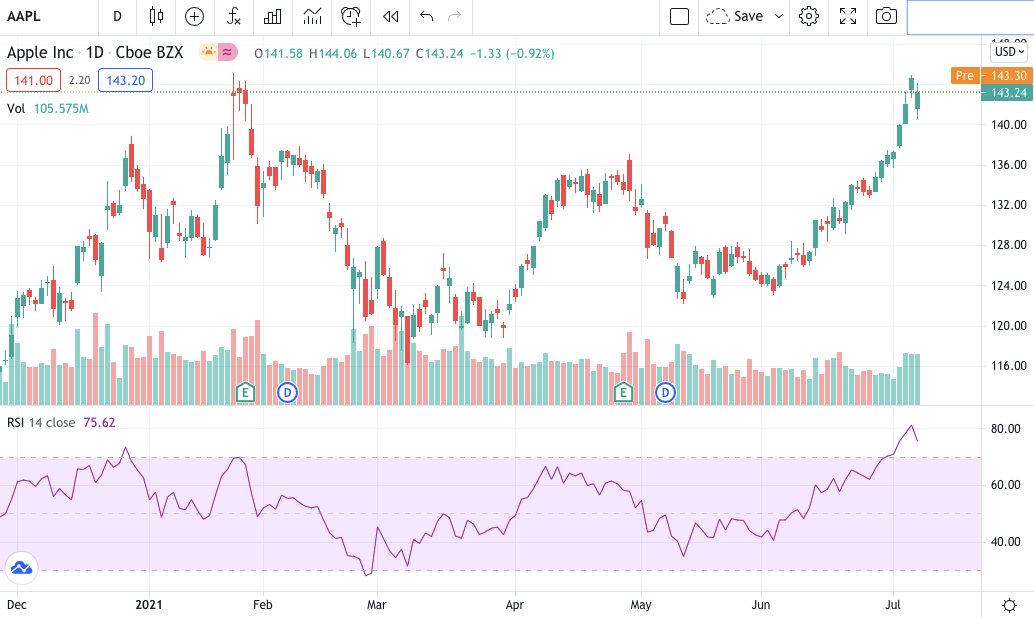Image resolution: width=1034 pixels, height=618 pixels.
Task: Expand the Save dropdown arrow
Action: (x=779, y=16)
